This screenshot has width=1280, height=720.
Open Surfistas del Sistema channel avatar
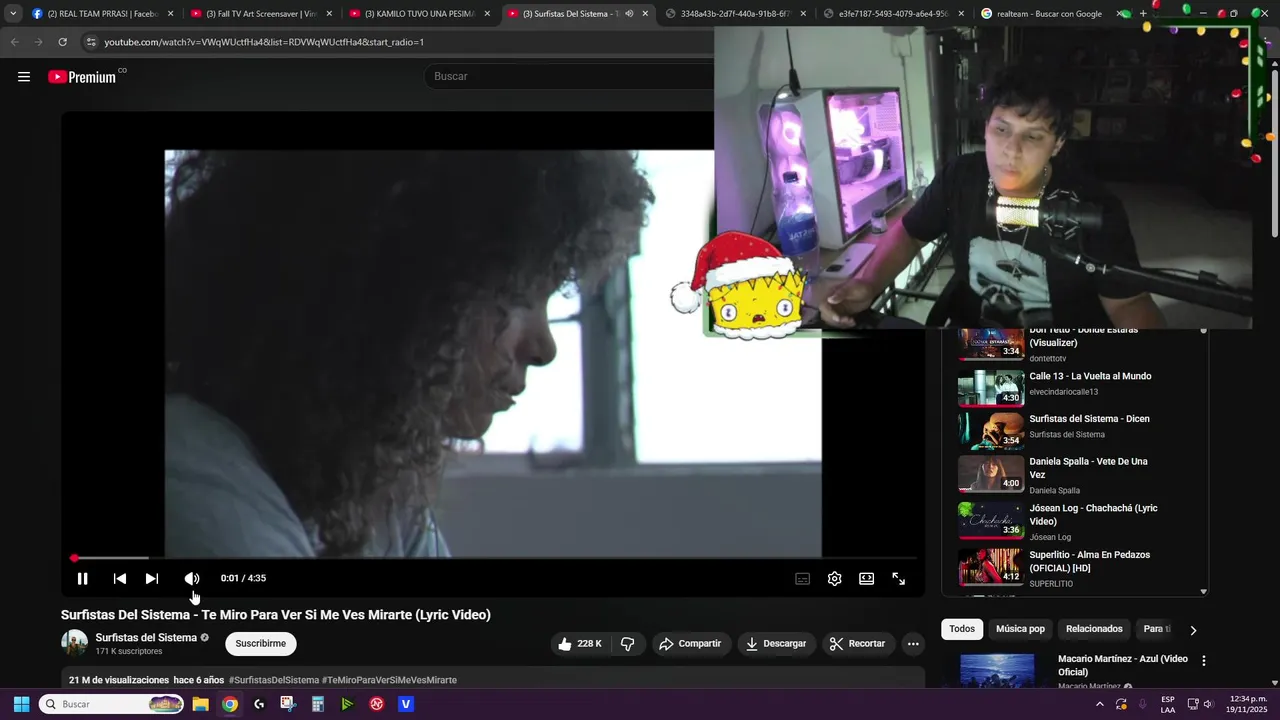point(75,643)
